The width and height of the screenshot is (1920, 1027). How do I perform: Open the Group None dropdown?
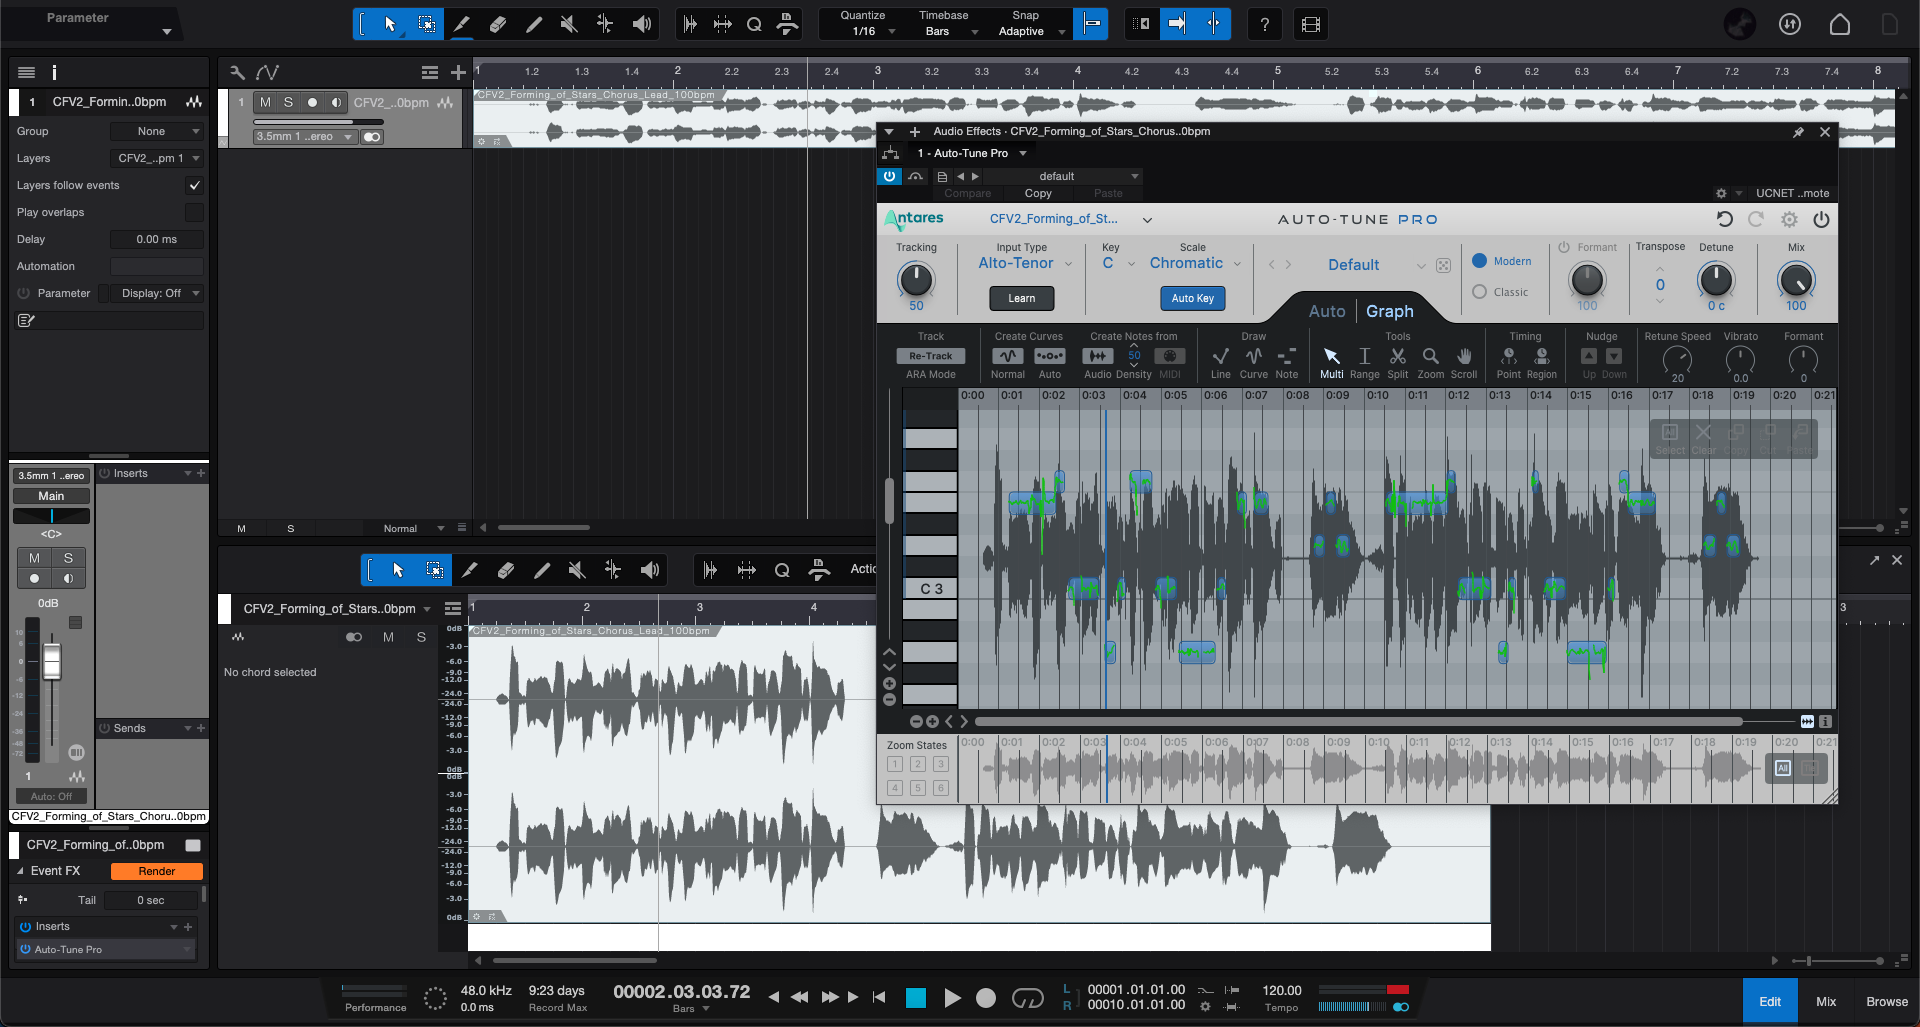point(157,131)
